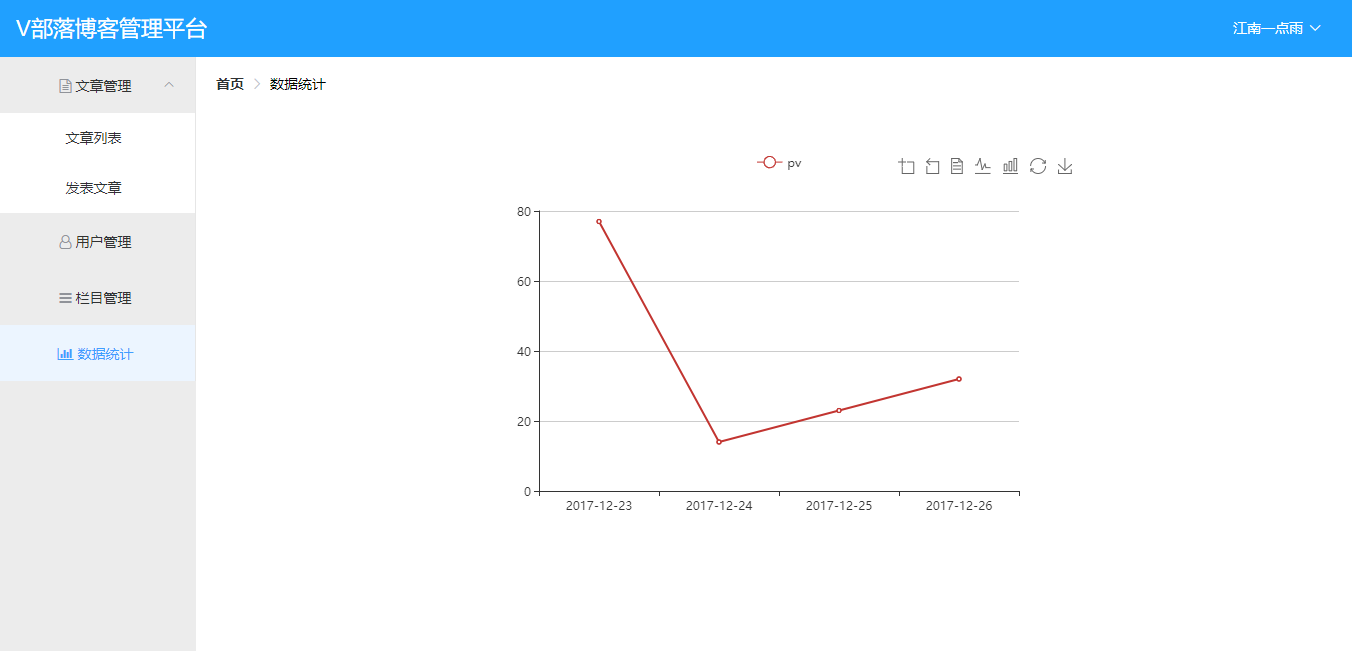Switch chart to bar type

click(x=1010, y=166)
